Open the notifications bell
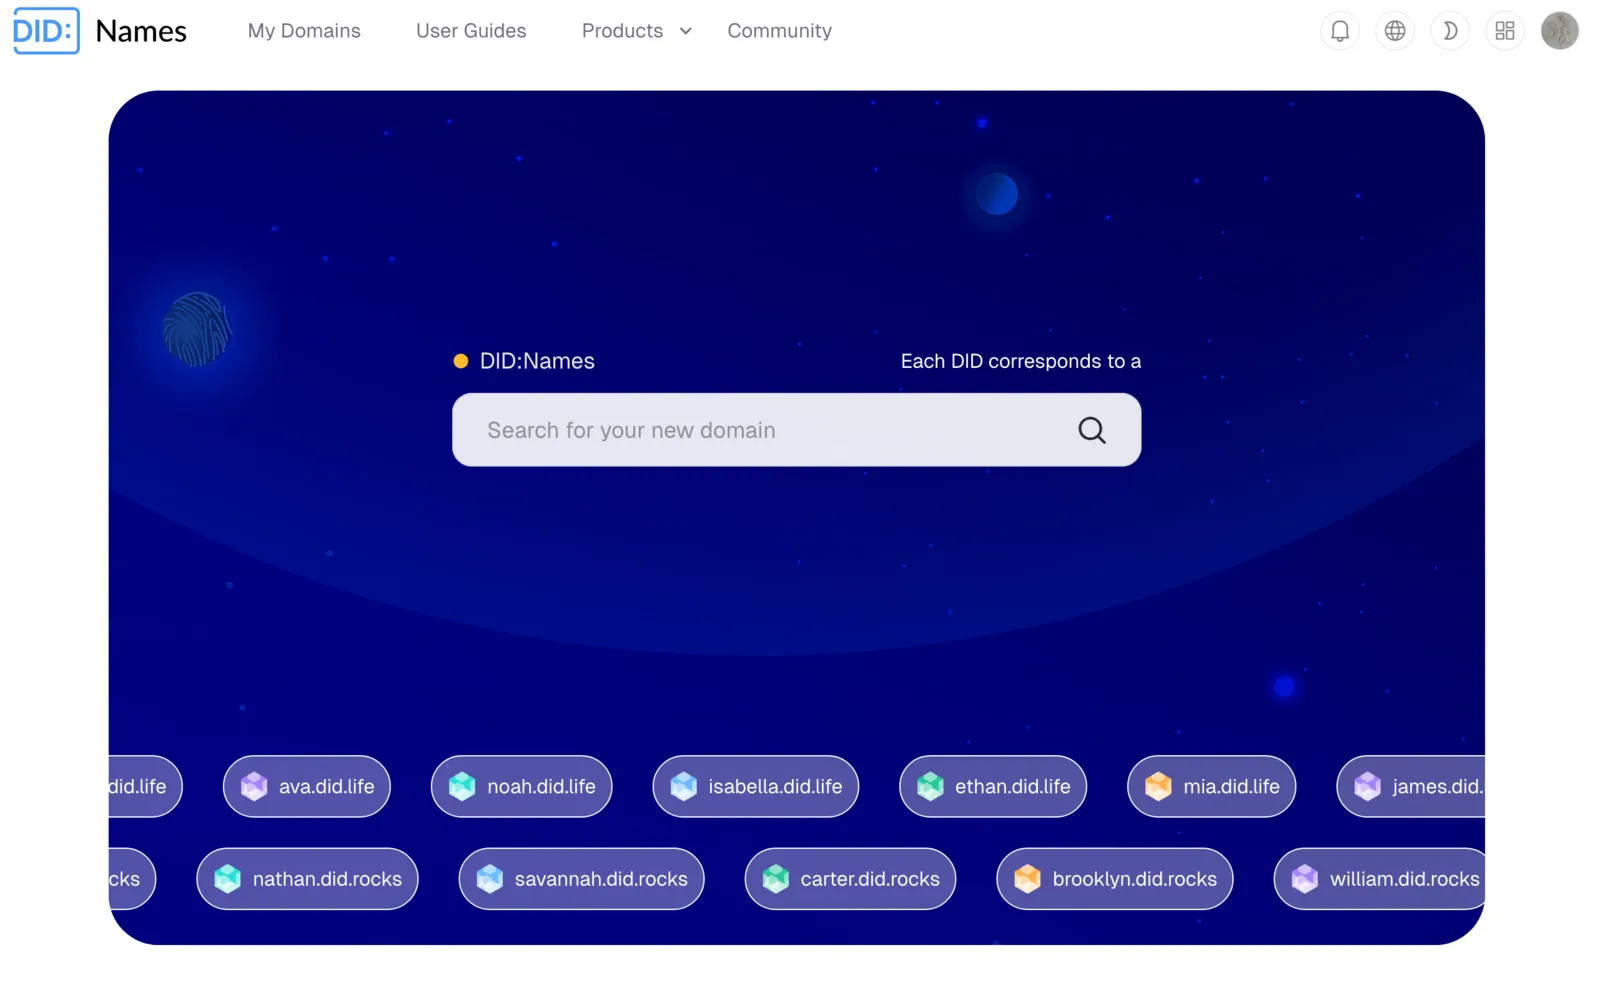1600x995 pixels. coord(1340,31)
